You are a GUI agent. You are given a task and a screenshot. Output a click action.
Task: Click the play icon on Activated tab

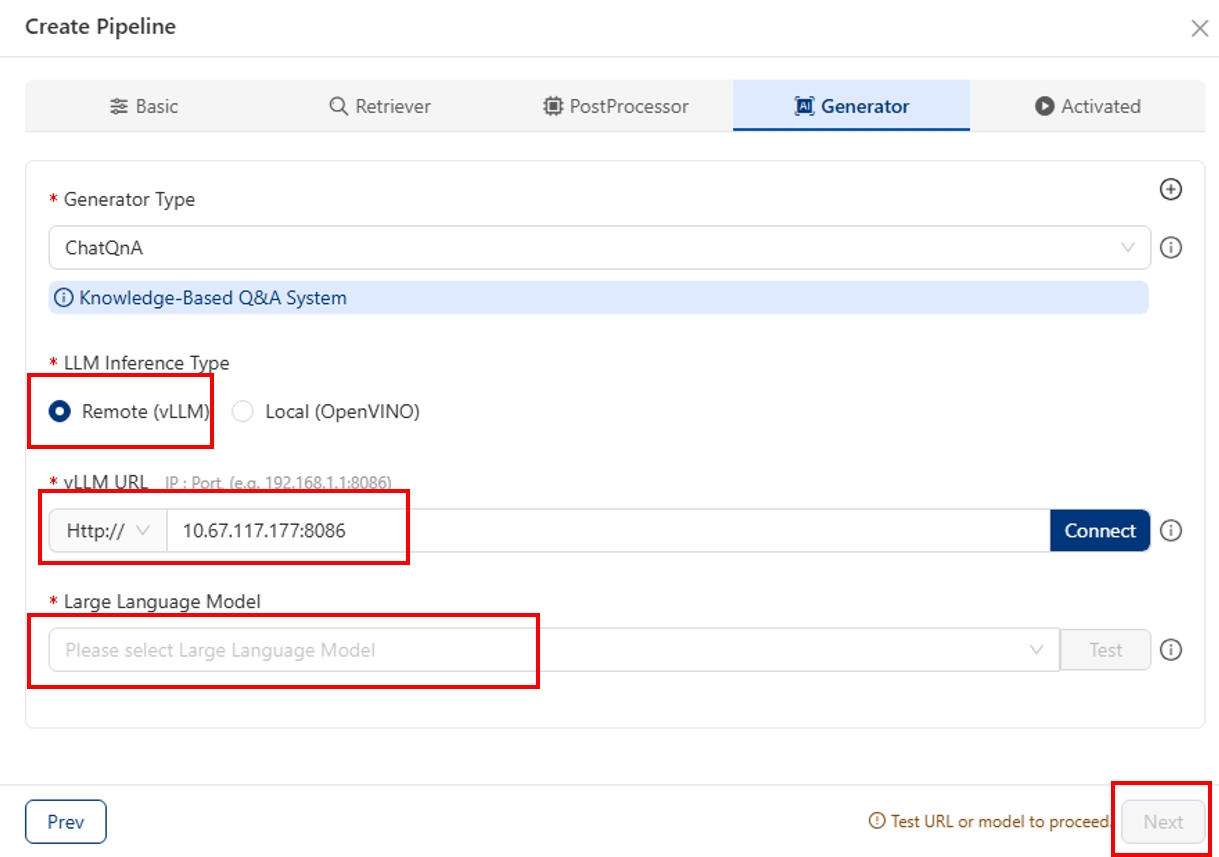[x=1044, y=106]
